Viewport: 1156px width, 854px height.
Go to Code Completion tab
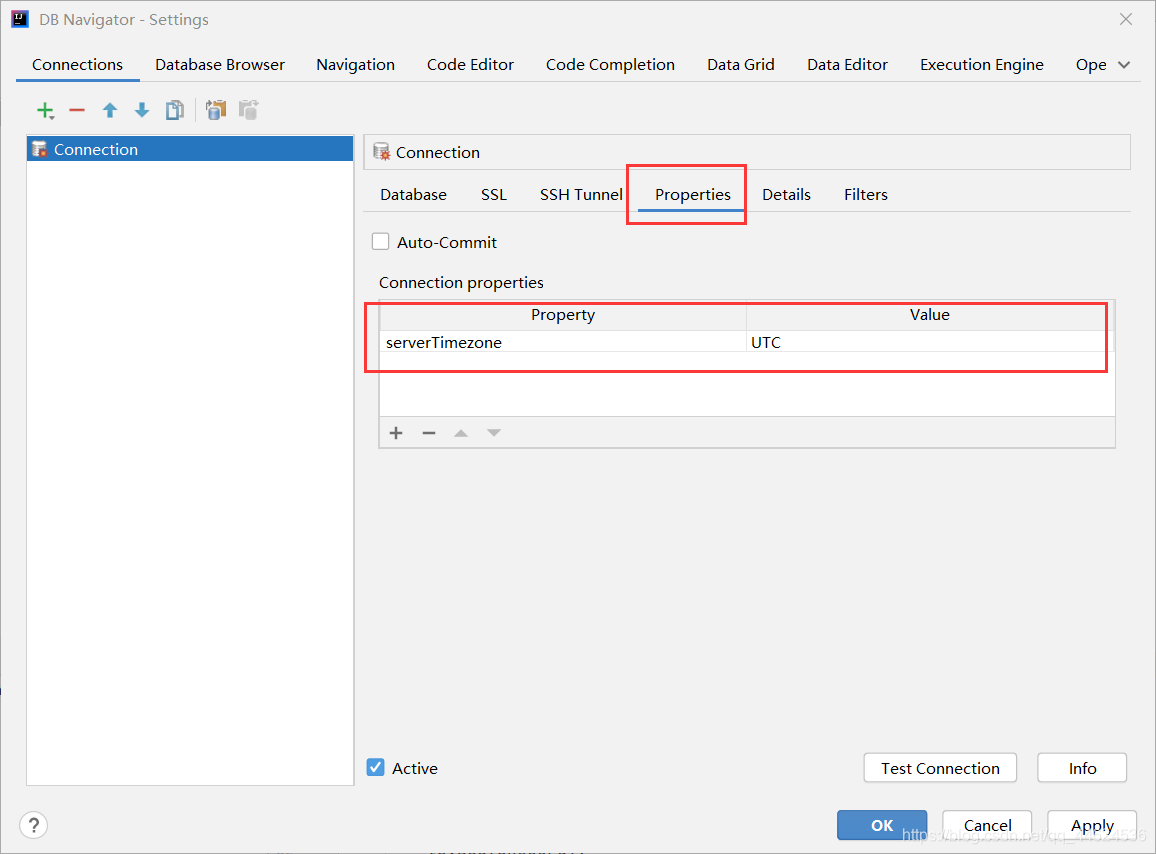(610, 65)
